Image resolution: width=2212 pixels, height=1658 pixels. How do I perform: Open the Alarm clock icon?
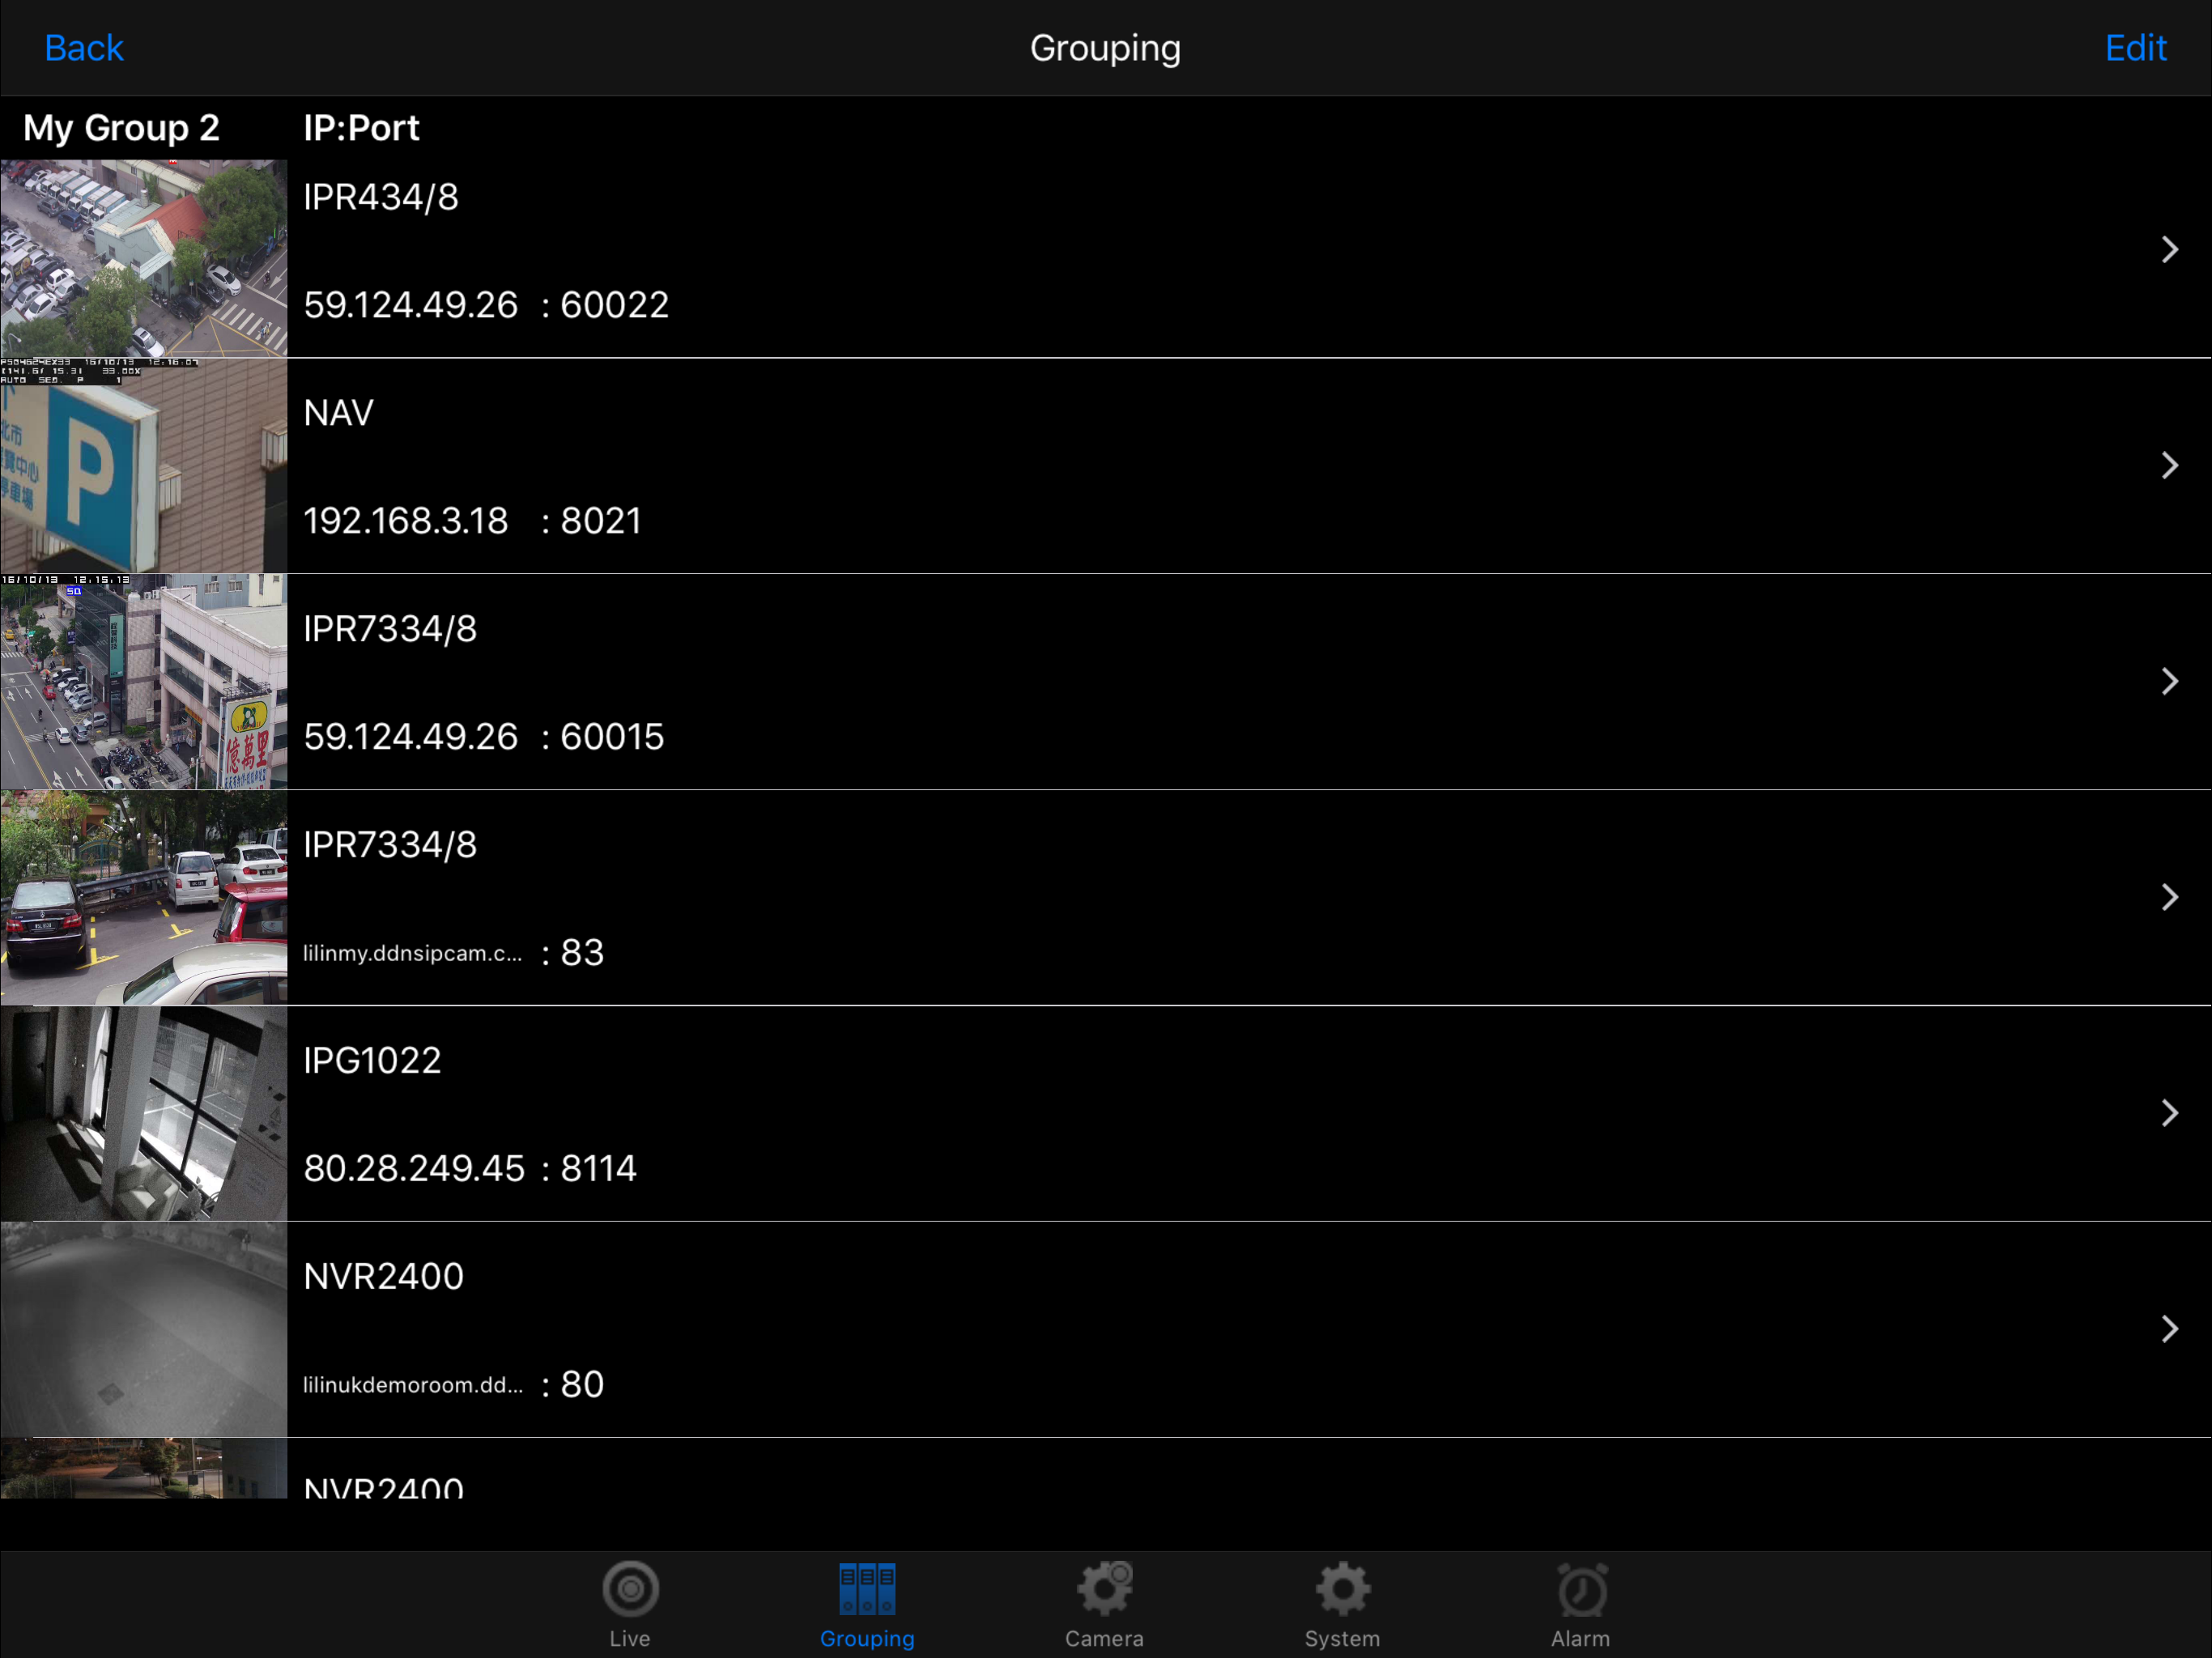[1581, 1589]
